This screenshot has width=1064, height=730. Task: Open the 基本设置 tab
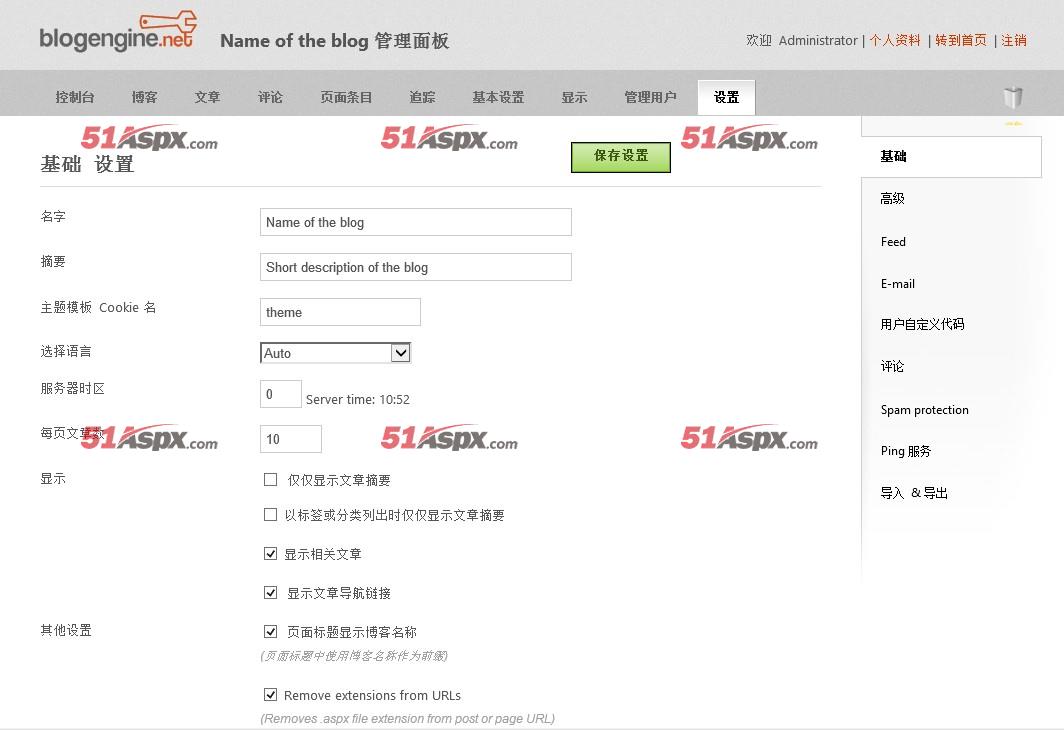498,97
